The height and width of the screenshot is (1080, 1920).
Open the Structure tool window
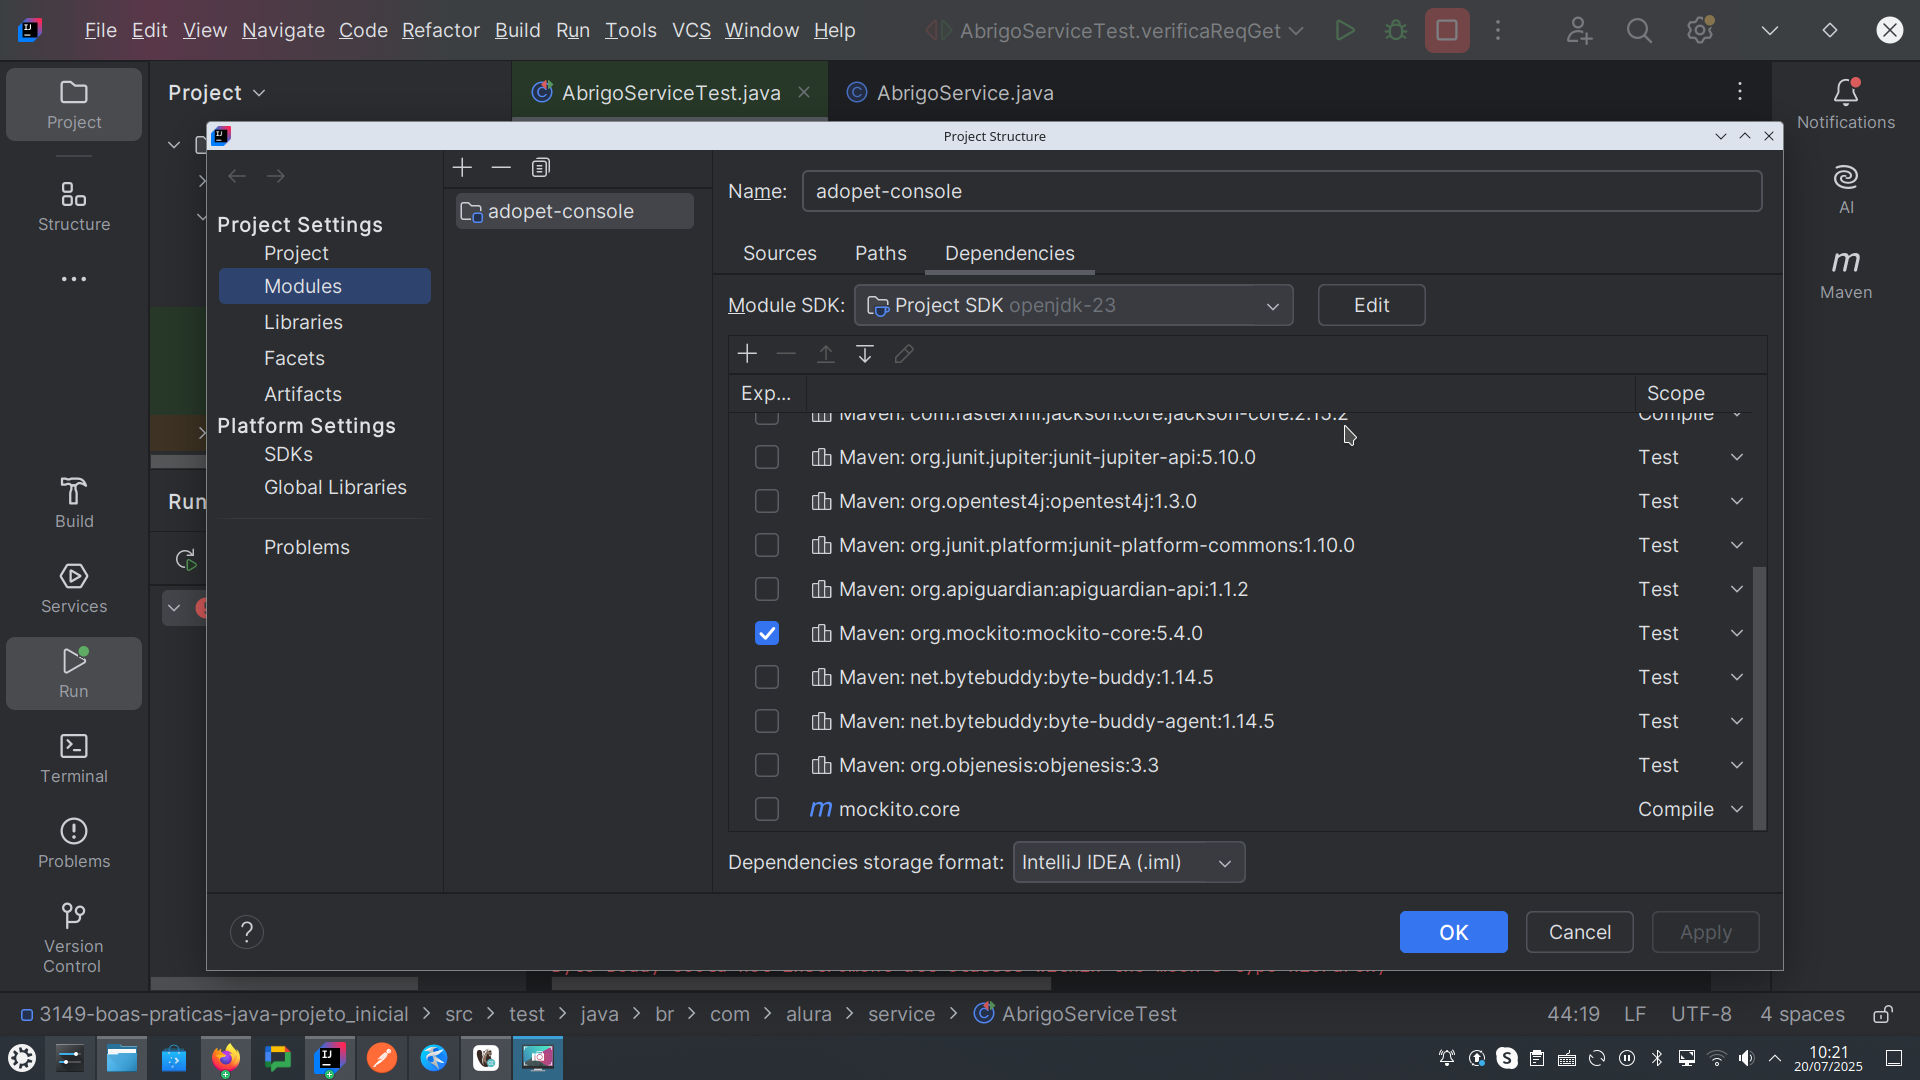pos(74,207)
